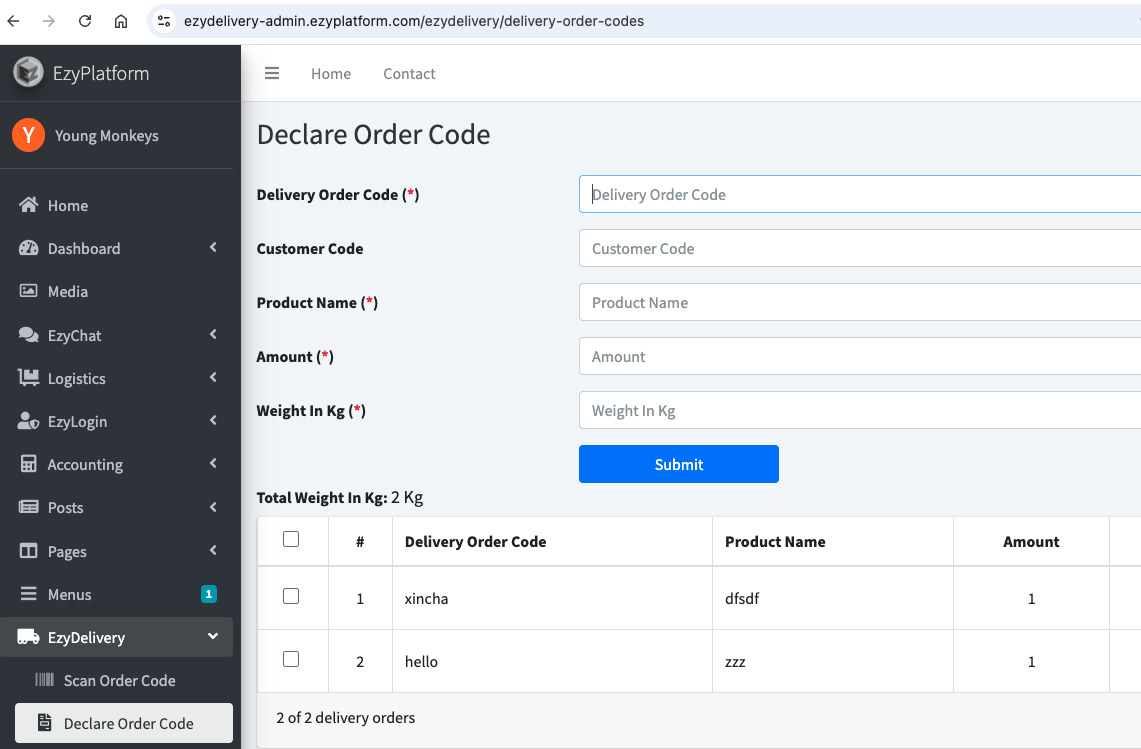
Task: Focus the Weight In Kg text field
Action: pos(858,411)
